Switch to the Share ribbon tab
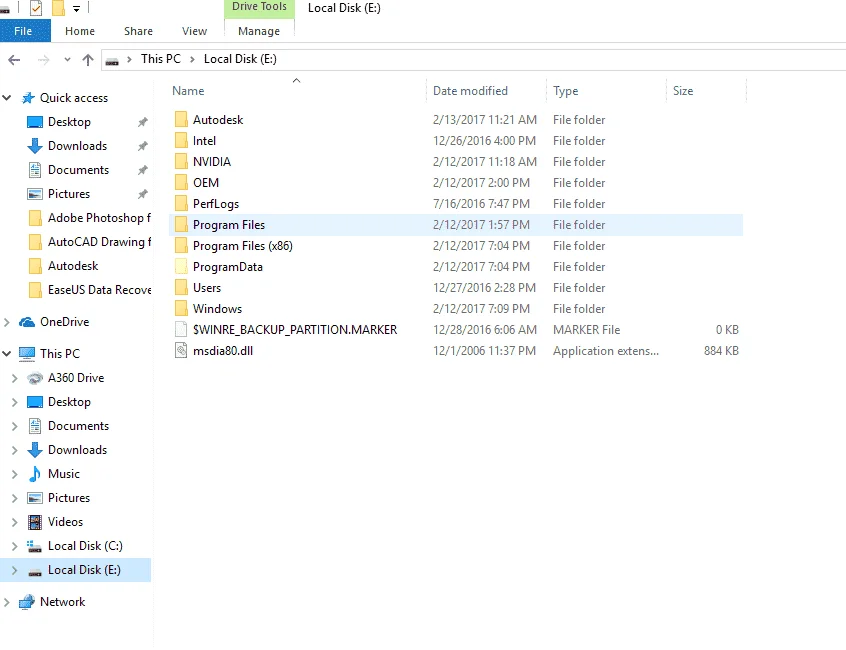846x650 pixels. (138, 31)
